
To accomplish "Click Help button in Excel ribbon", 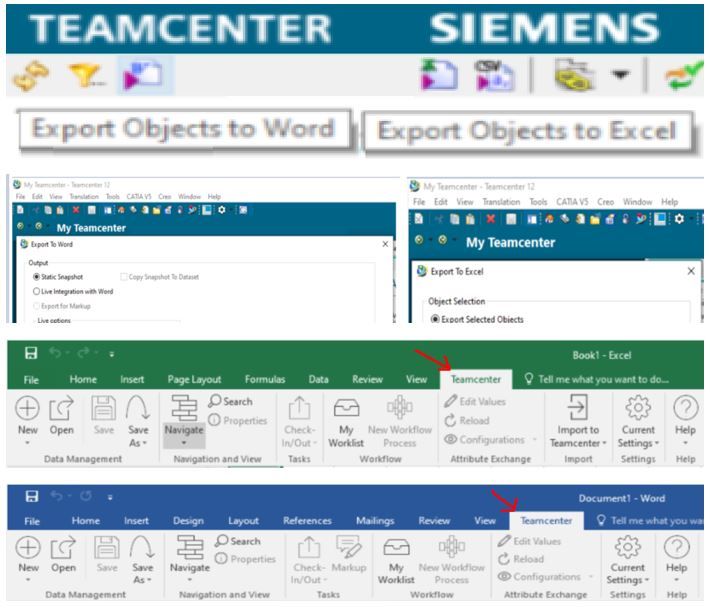I will 685,421.
